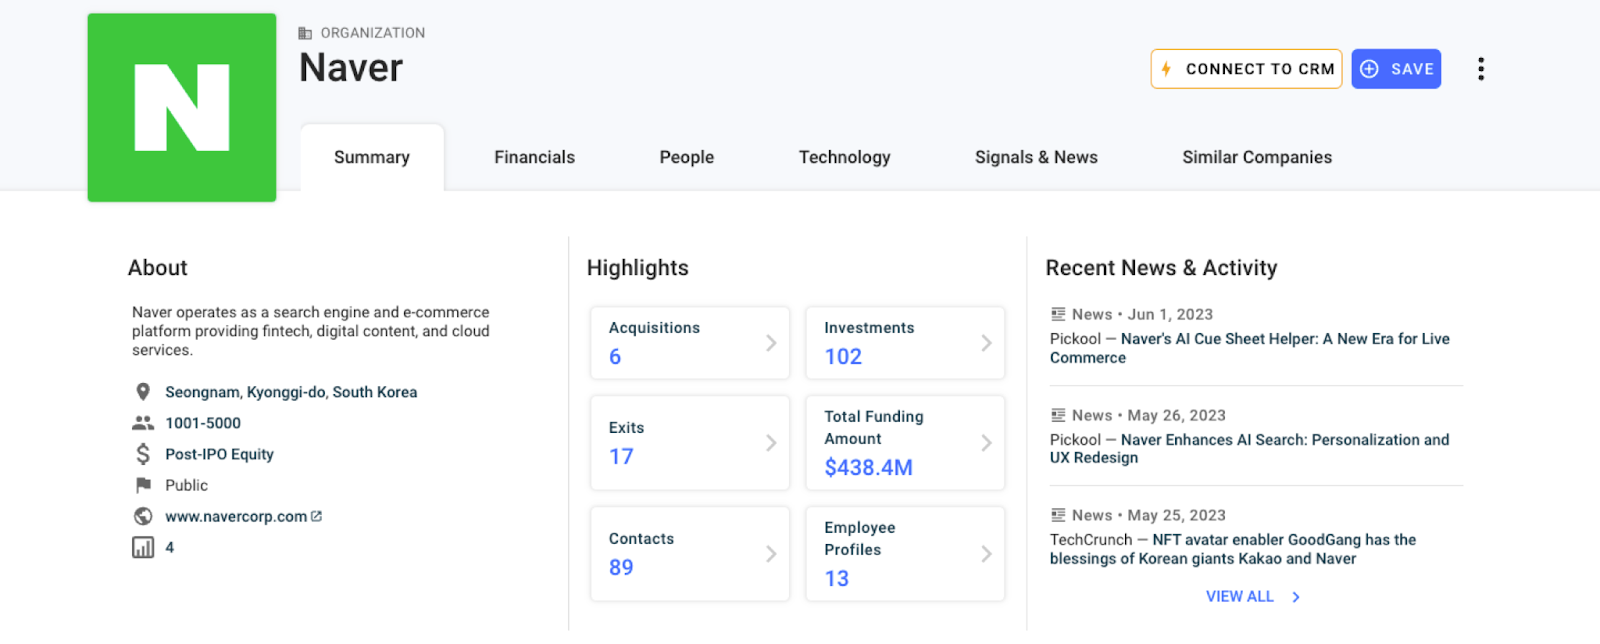Click Seongnam, Kyonggi-do, South Korea location
Viewport: 1600px width, 644px height.
[291, 392]
